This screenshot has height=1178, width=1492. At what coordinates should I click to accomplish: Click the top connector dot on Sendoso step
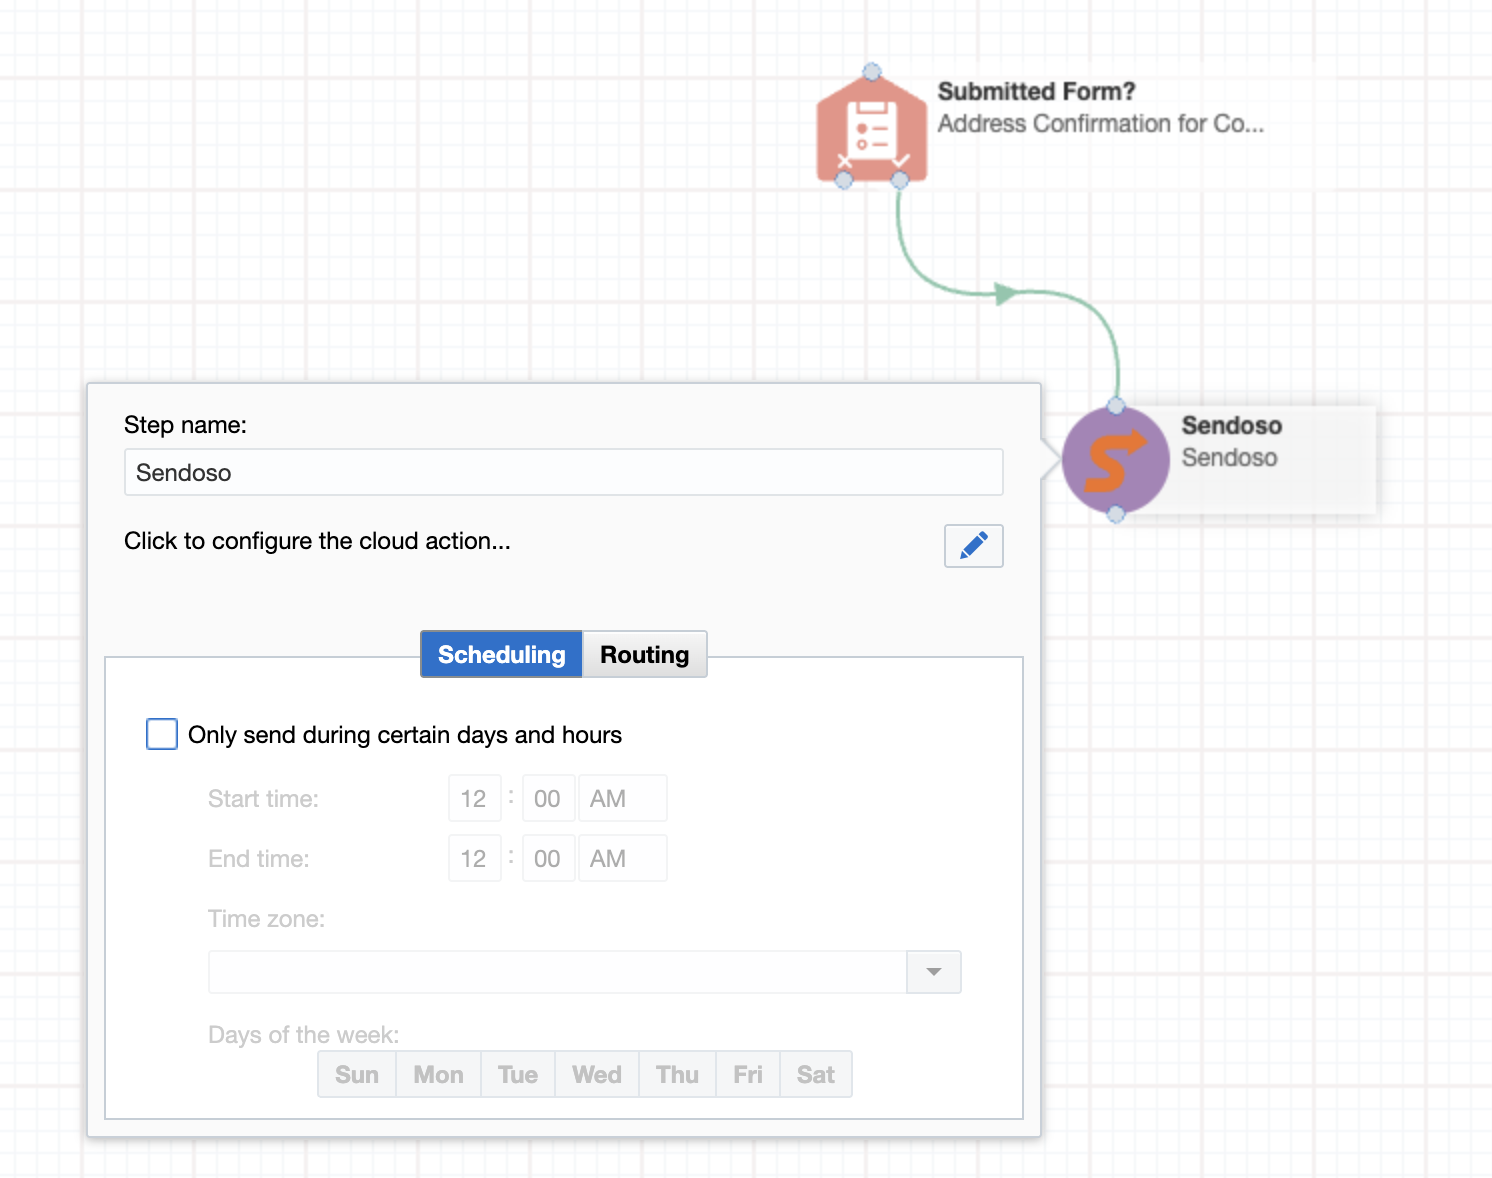tap(1116, 406)
